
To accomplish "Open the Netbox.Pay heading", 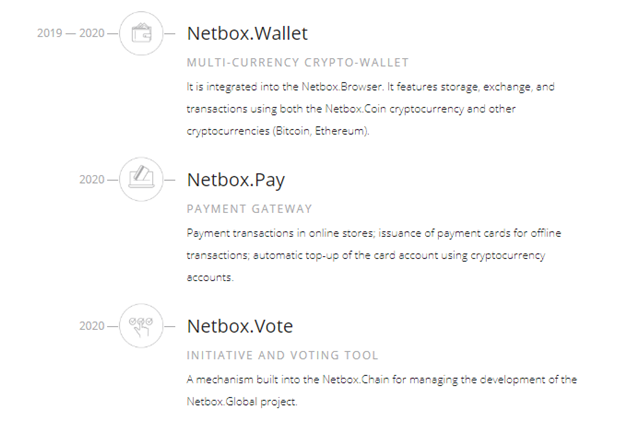I will click(236, 180).
